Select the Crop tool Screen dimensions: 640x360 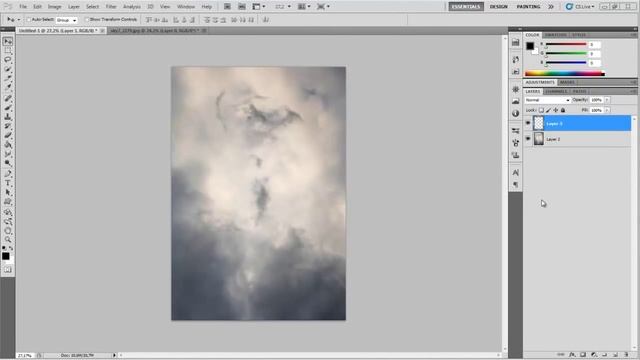pyautogui.click(x=8, y=78)
